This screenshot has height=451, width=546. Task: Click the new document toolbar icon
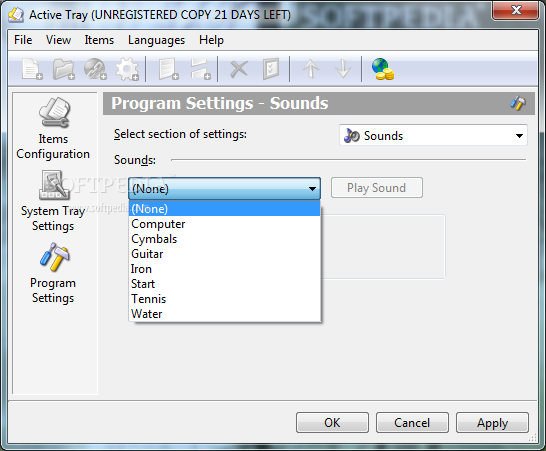pos(32,69)
